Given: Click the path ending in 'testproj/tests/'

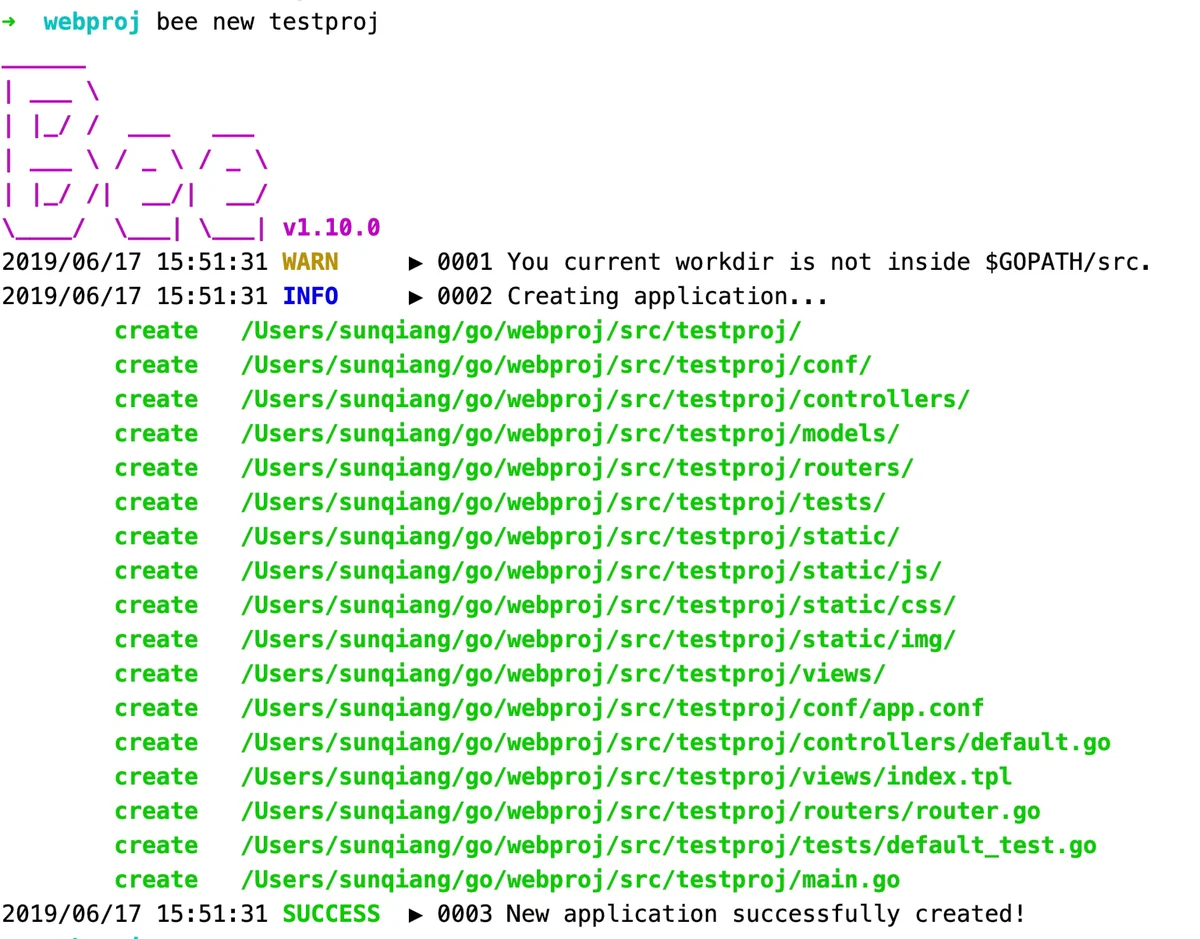Looking at the screenshot, I should point(563,502).
